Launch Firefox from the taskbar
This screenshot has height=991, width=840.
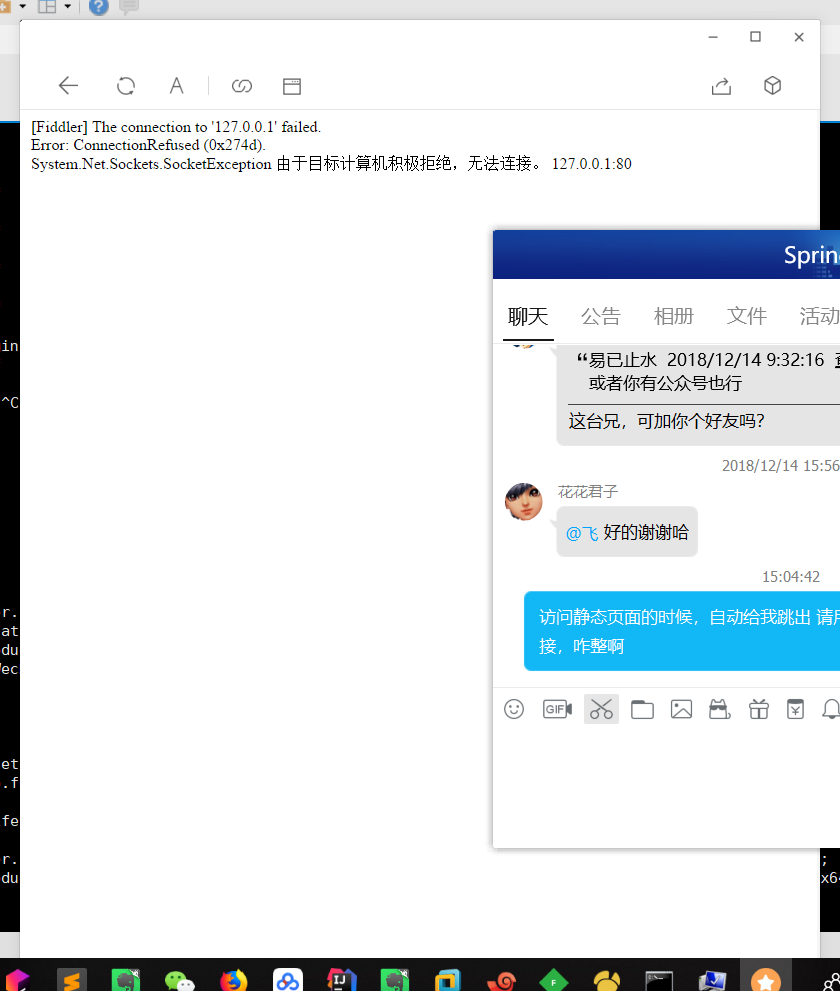[x=234, y=980]
